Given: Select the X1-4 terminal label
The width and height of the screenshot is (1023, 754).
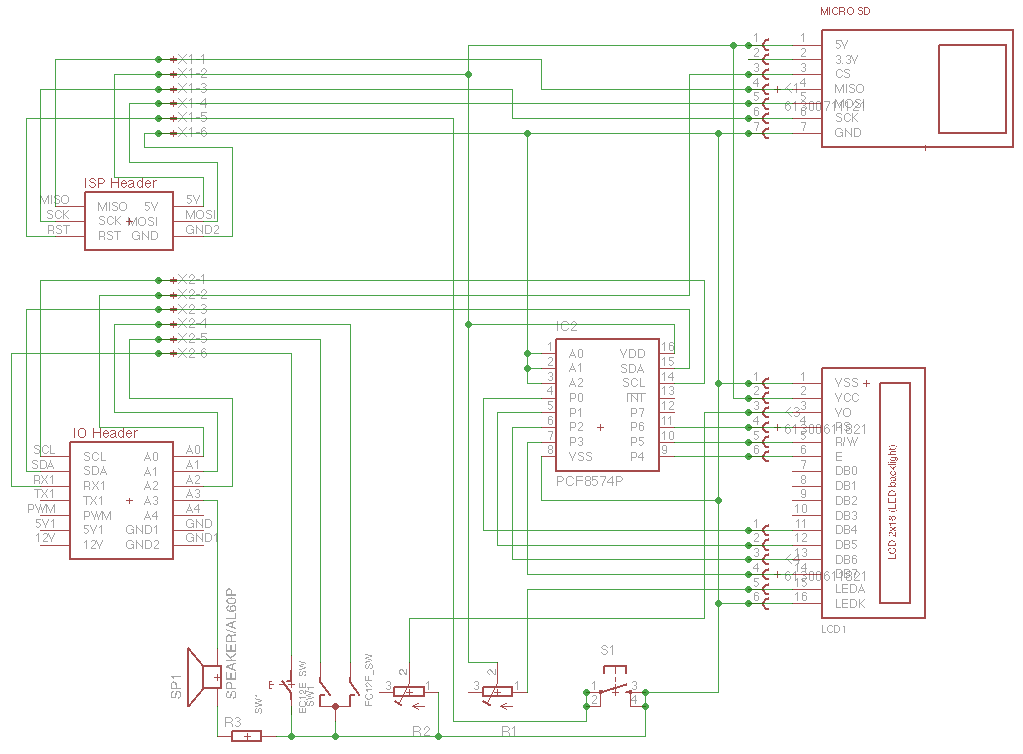Looking at the screenshot, I should [x=192, y=103].
